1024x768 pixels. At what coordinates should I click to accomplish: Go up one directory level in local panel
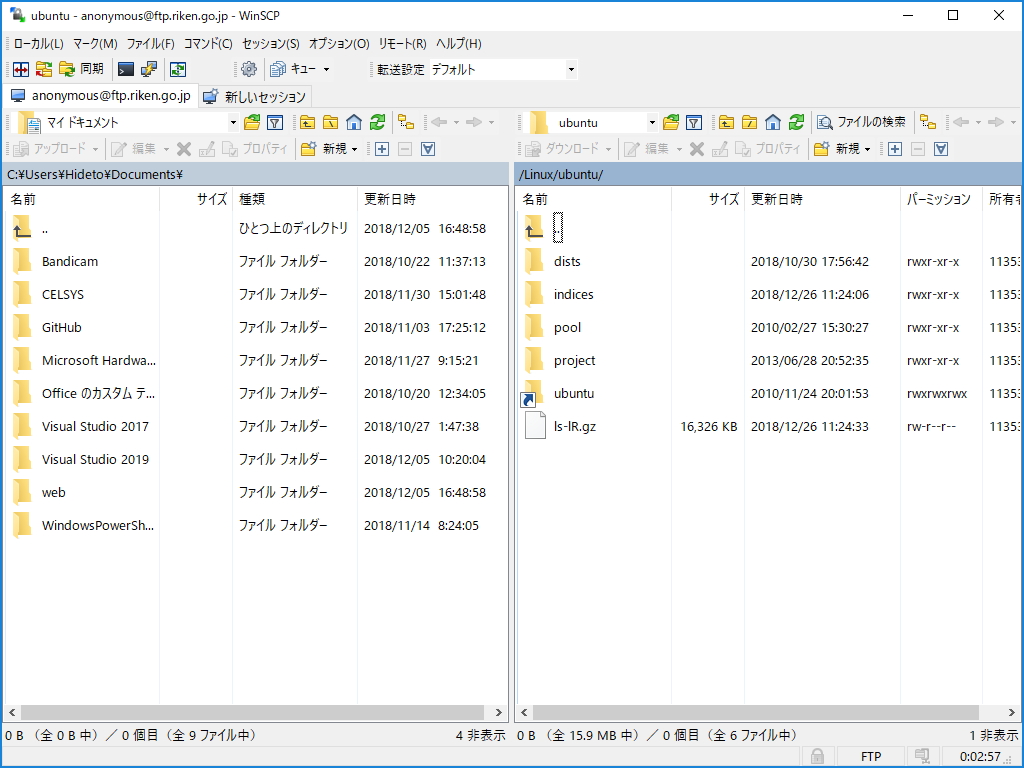click(x=309, y=121)
